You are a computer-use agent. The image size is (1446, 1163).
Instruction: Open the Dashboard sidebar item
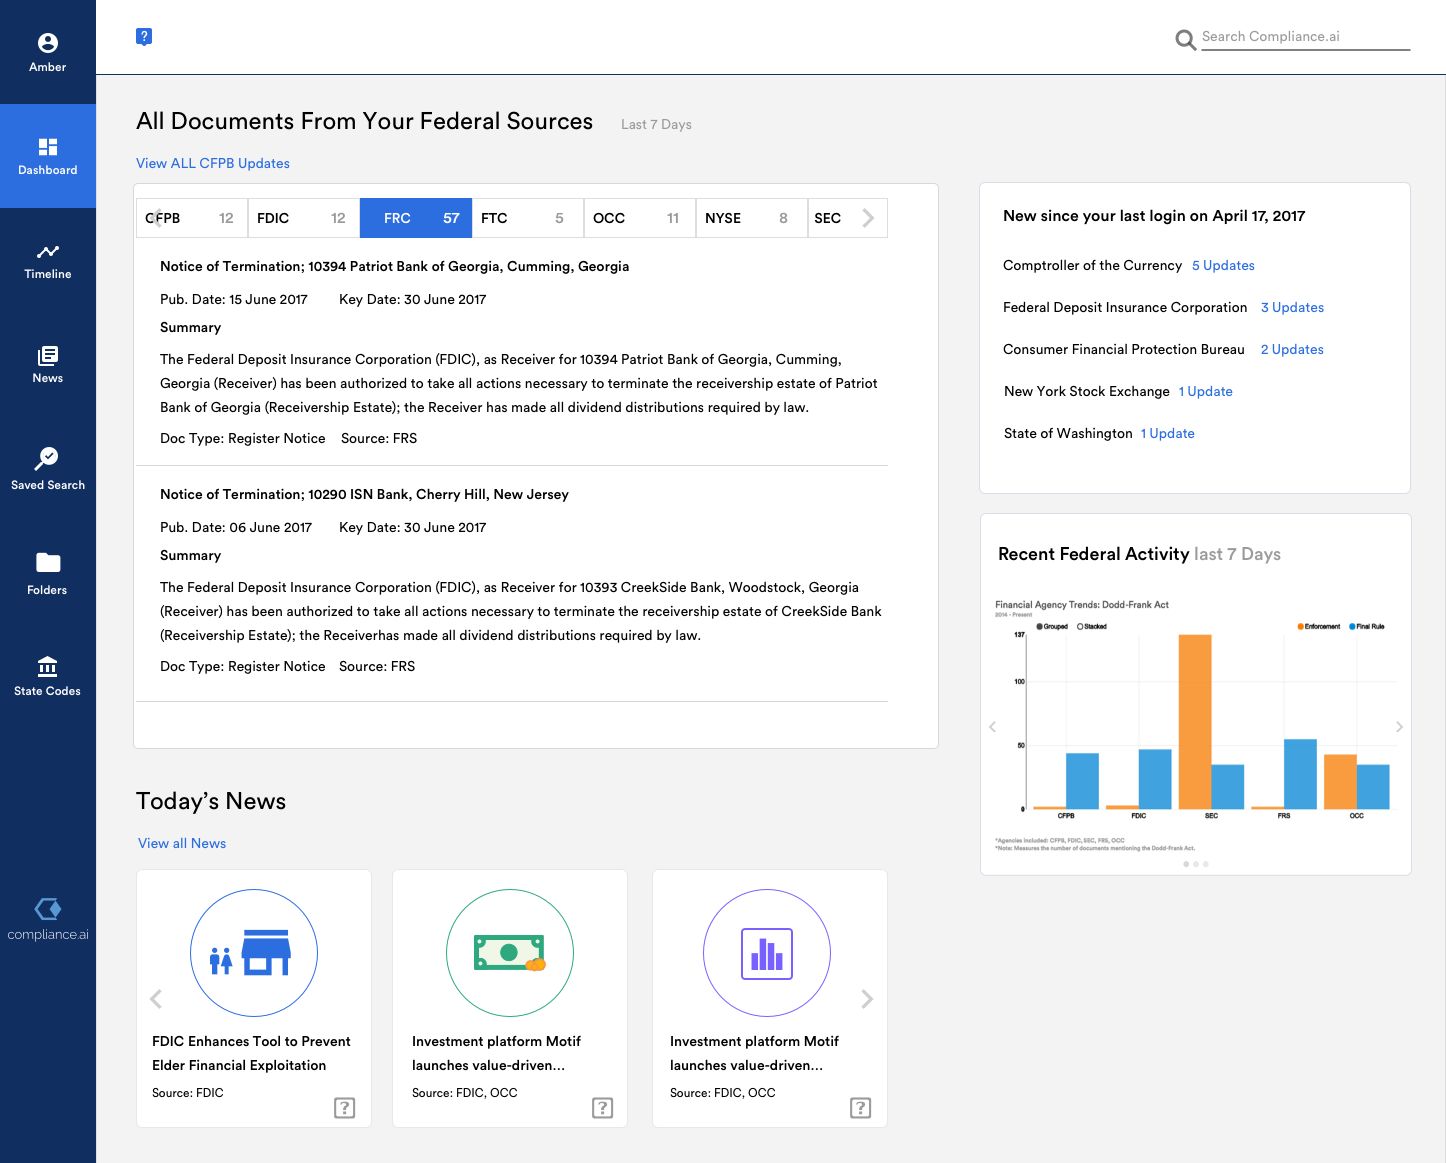point(48,156)
